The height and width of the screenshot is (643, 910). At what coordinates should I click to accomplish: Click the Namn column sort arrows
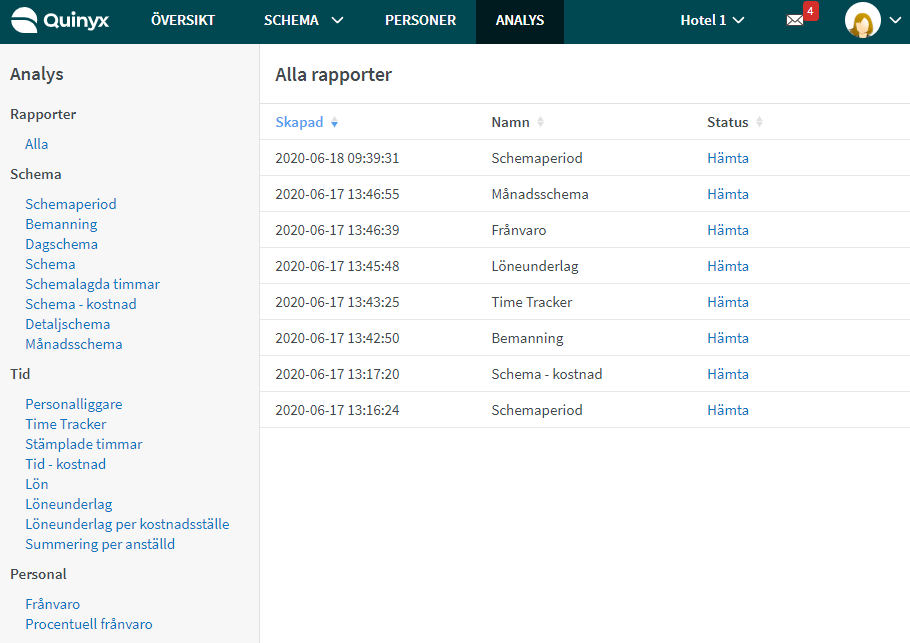[540, 122]
